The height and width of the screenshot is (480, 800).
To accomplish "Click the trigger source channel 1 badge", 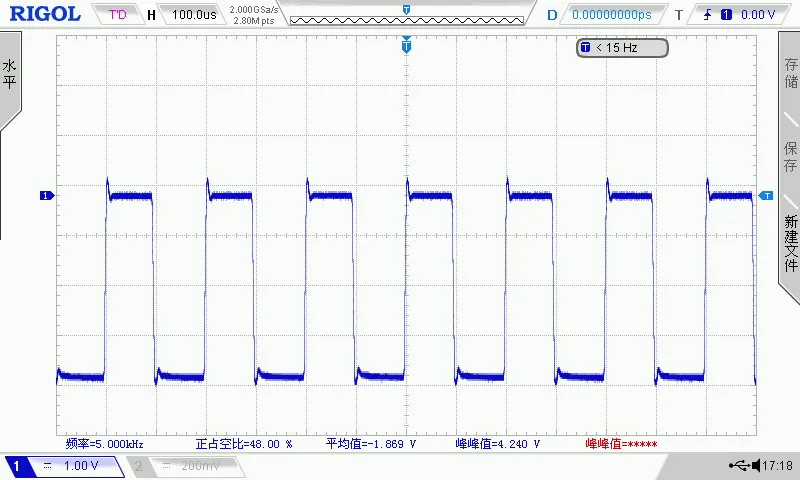I will (x=726, y=15).
